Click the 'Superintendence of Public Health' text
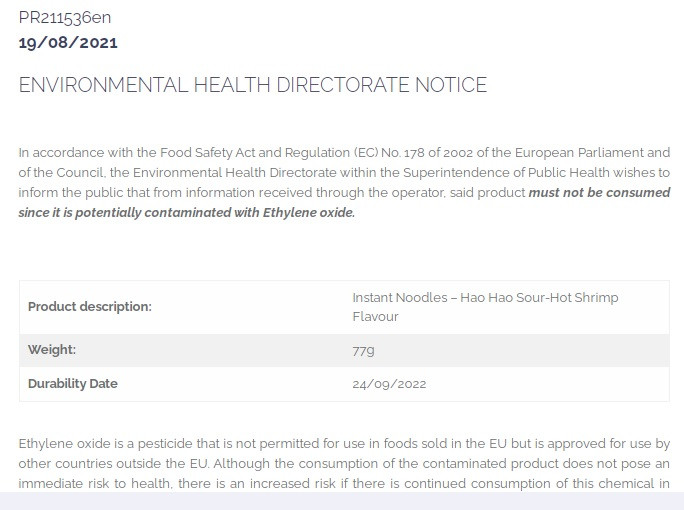684x510 pixels. (487, 173)
